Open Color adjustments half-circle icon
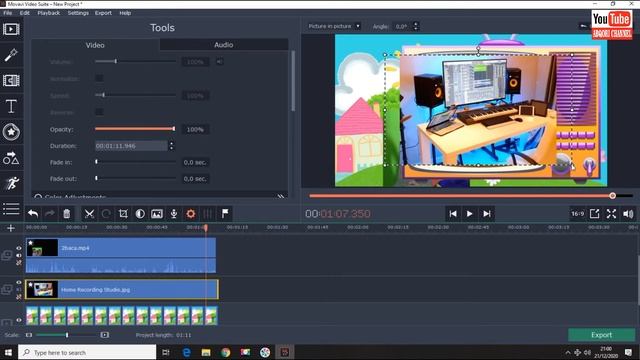This screenshot has height=360, width=640. pyautogui.click(x=140, y=213)
